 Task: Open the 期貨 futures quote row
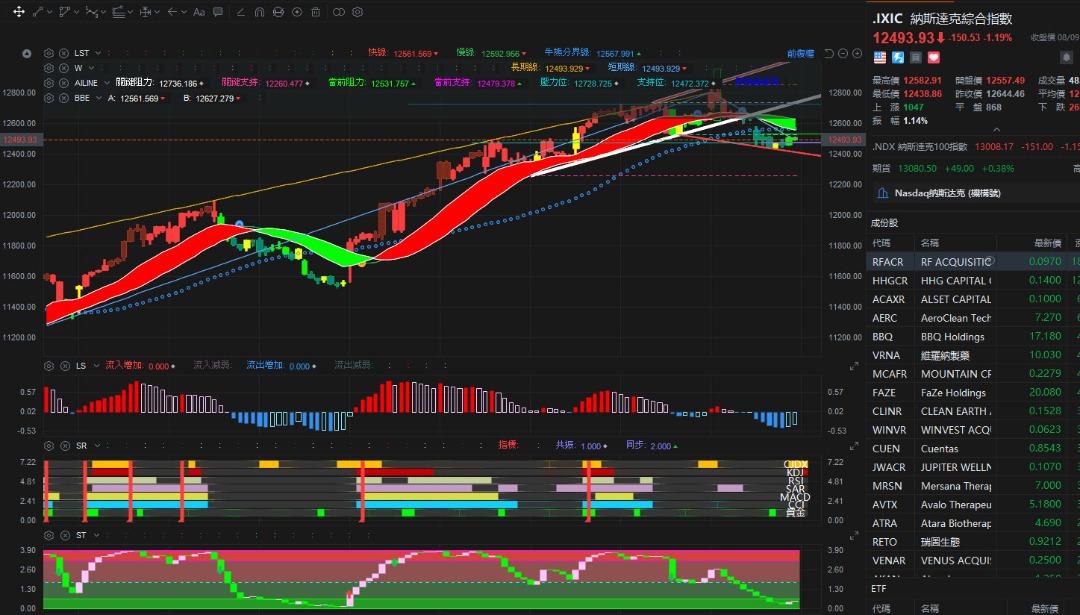(975, 168)
